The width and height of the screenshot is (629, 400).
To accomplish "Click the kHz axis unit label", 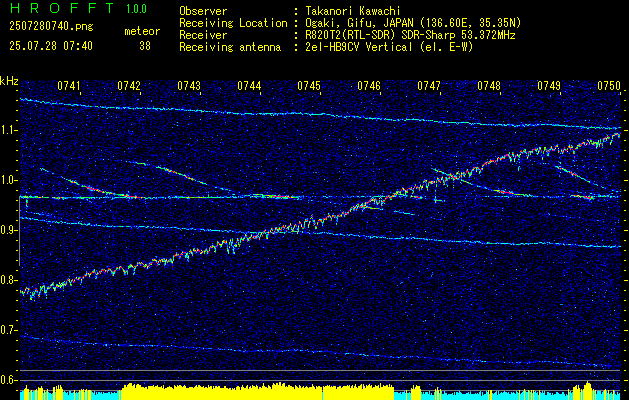I will click(9, 81).
